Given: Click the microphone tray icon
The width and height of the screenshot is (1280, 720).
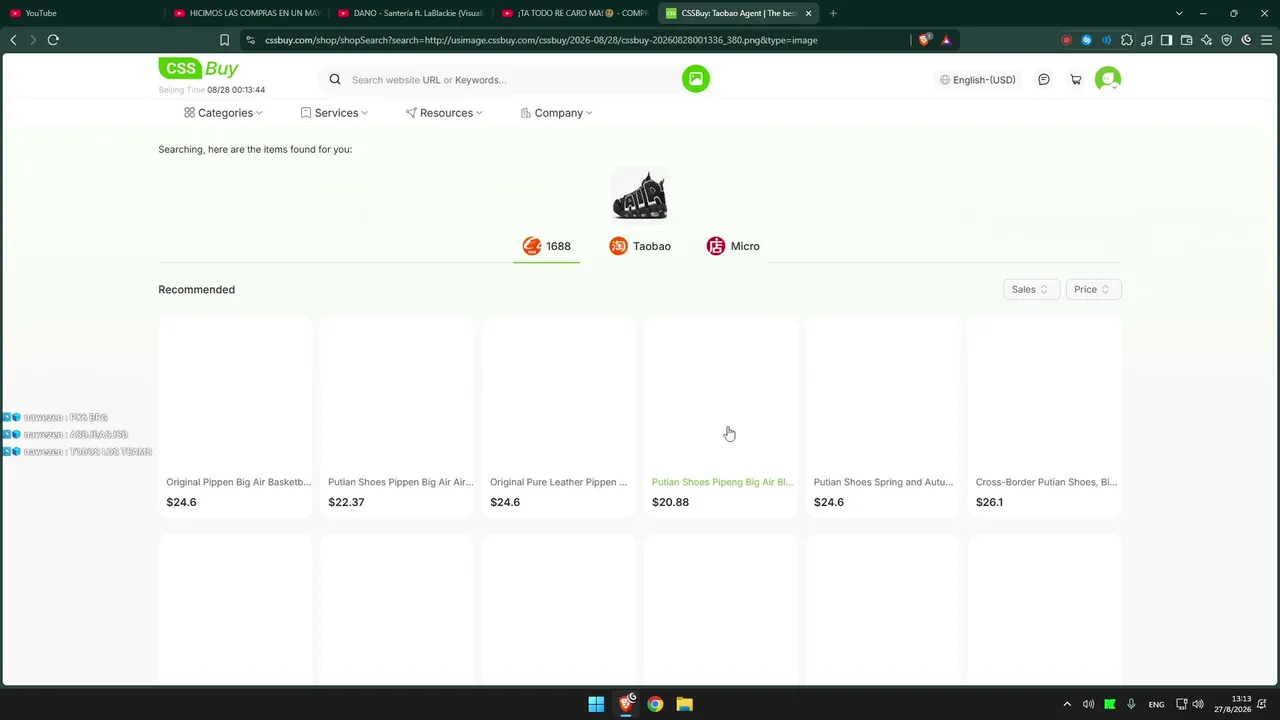Looking at the screenshot, I should (1131, 704).
